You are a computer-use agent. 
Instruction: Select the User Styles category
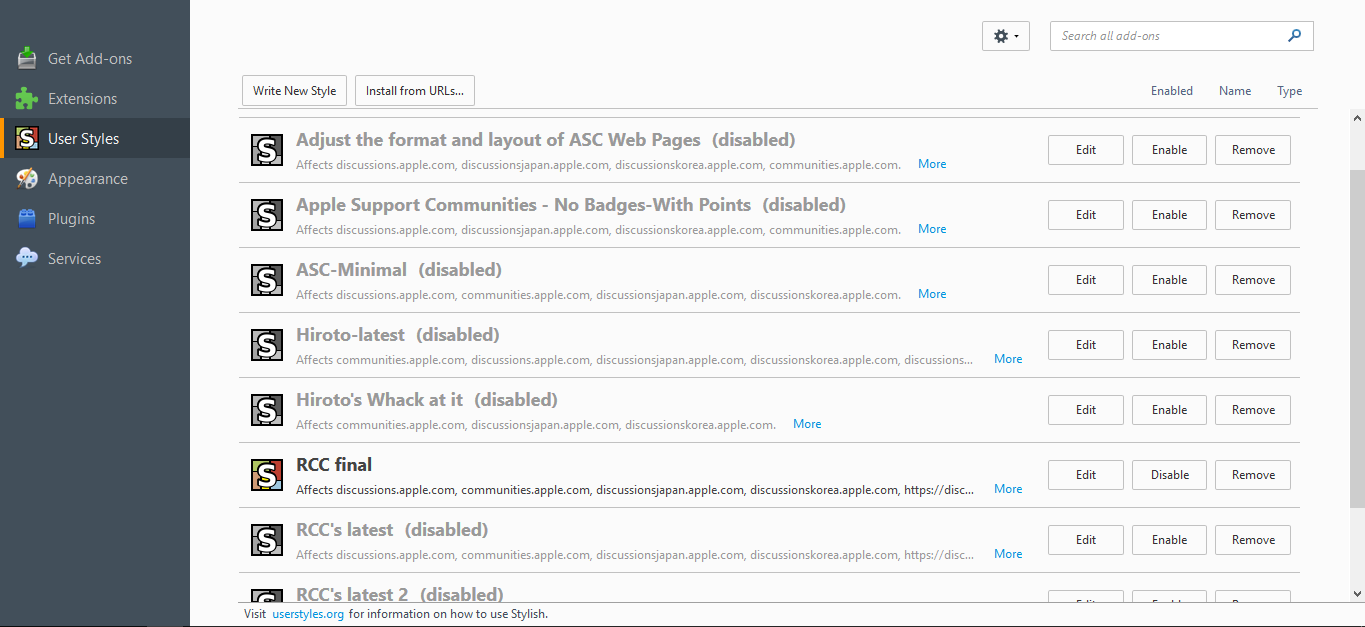pyautogui.click(x=95, y=139)
